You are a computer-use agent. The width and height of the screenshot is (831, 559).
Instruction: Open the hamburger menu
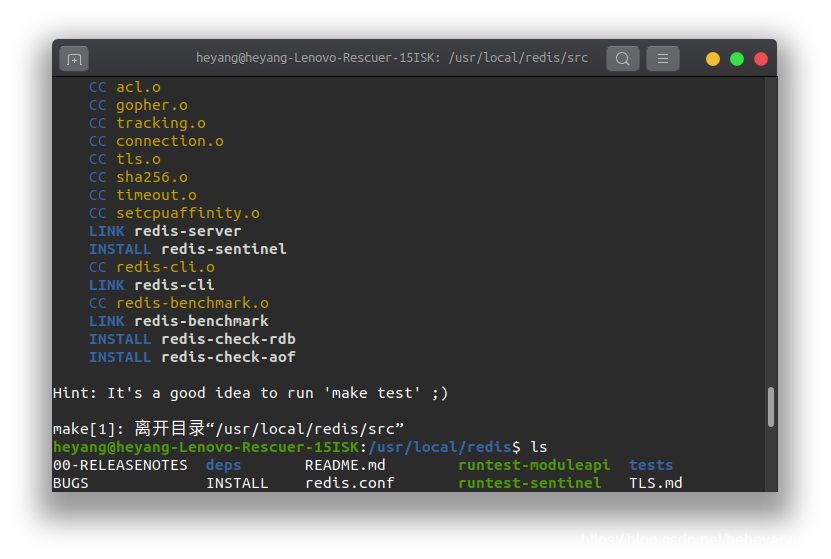pos(662,58)
